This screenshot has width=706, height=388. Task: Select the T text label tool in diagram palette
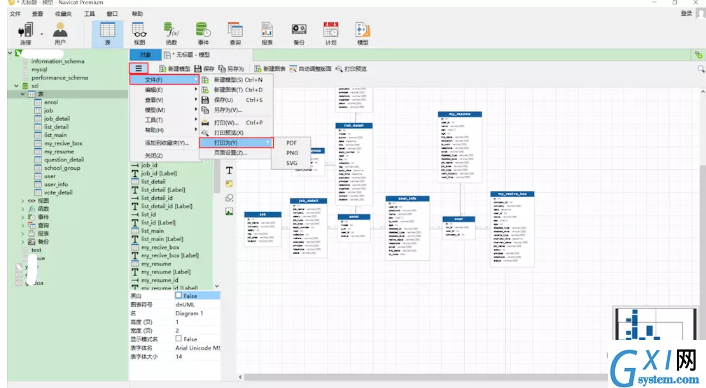point(229,171)
